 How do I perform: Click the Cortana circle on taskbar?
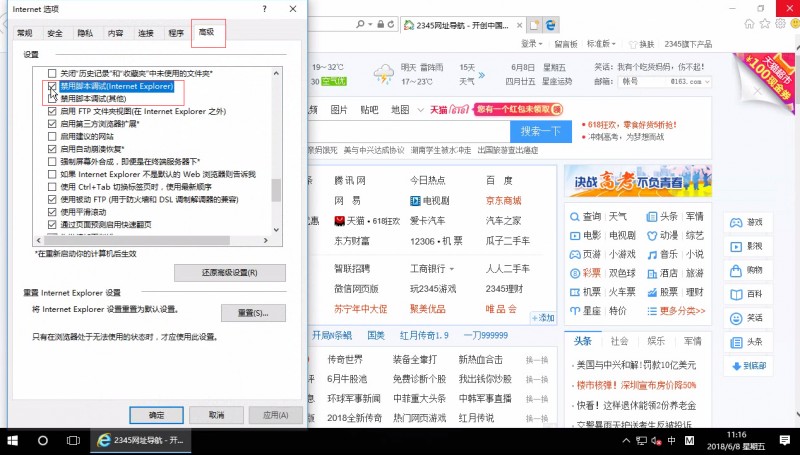tap(43, 440)
